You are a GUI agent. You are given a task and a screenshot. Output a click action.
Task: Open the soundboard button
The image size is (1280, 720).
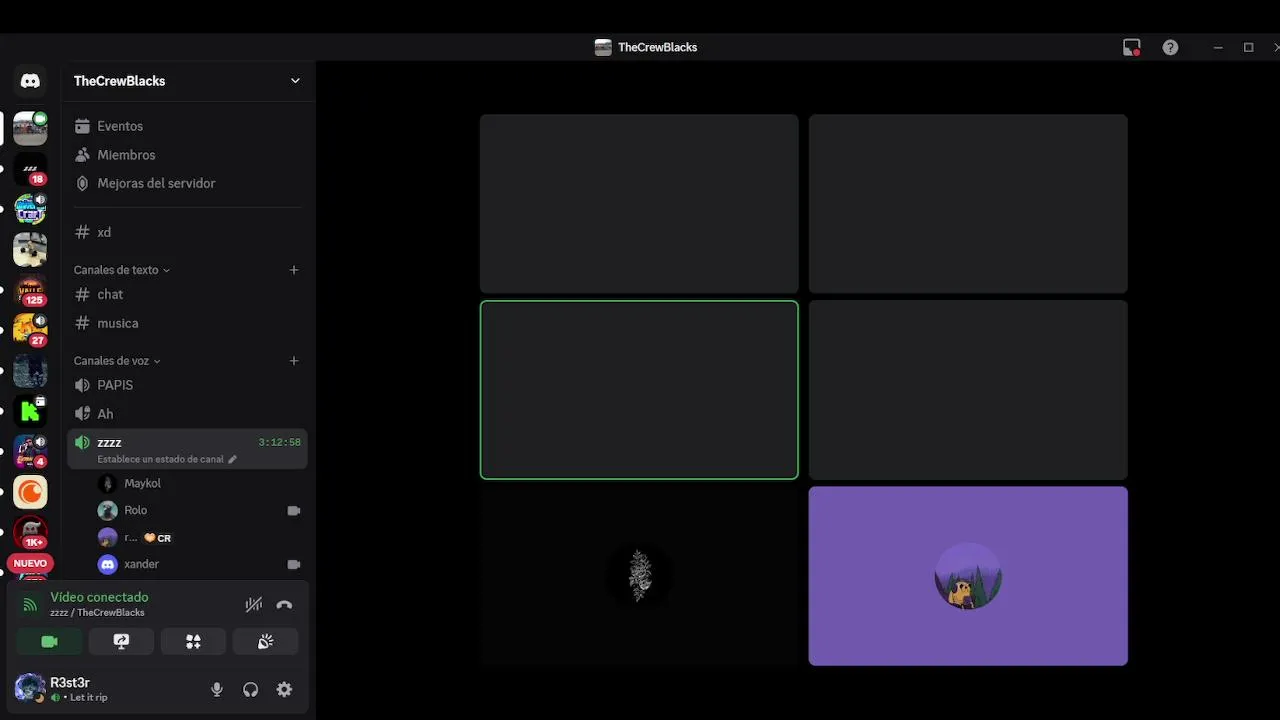(265, 642)
